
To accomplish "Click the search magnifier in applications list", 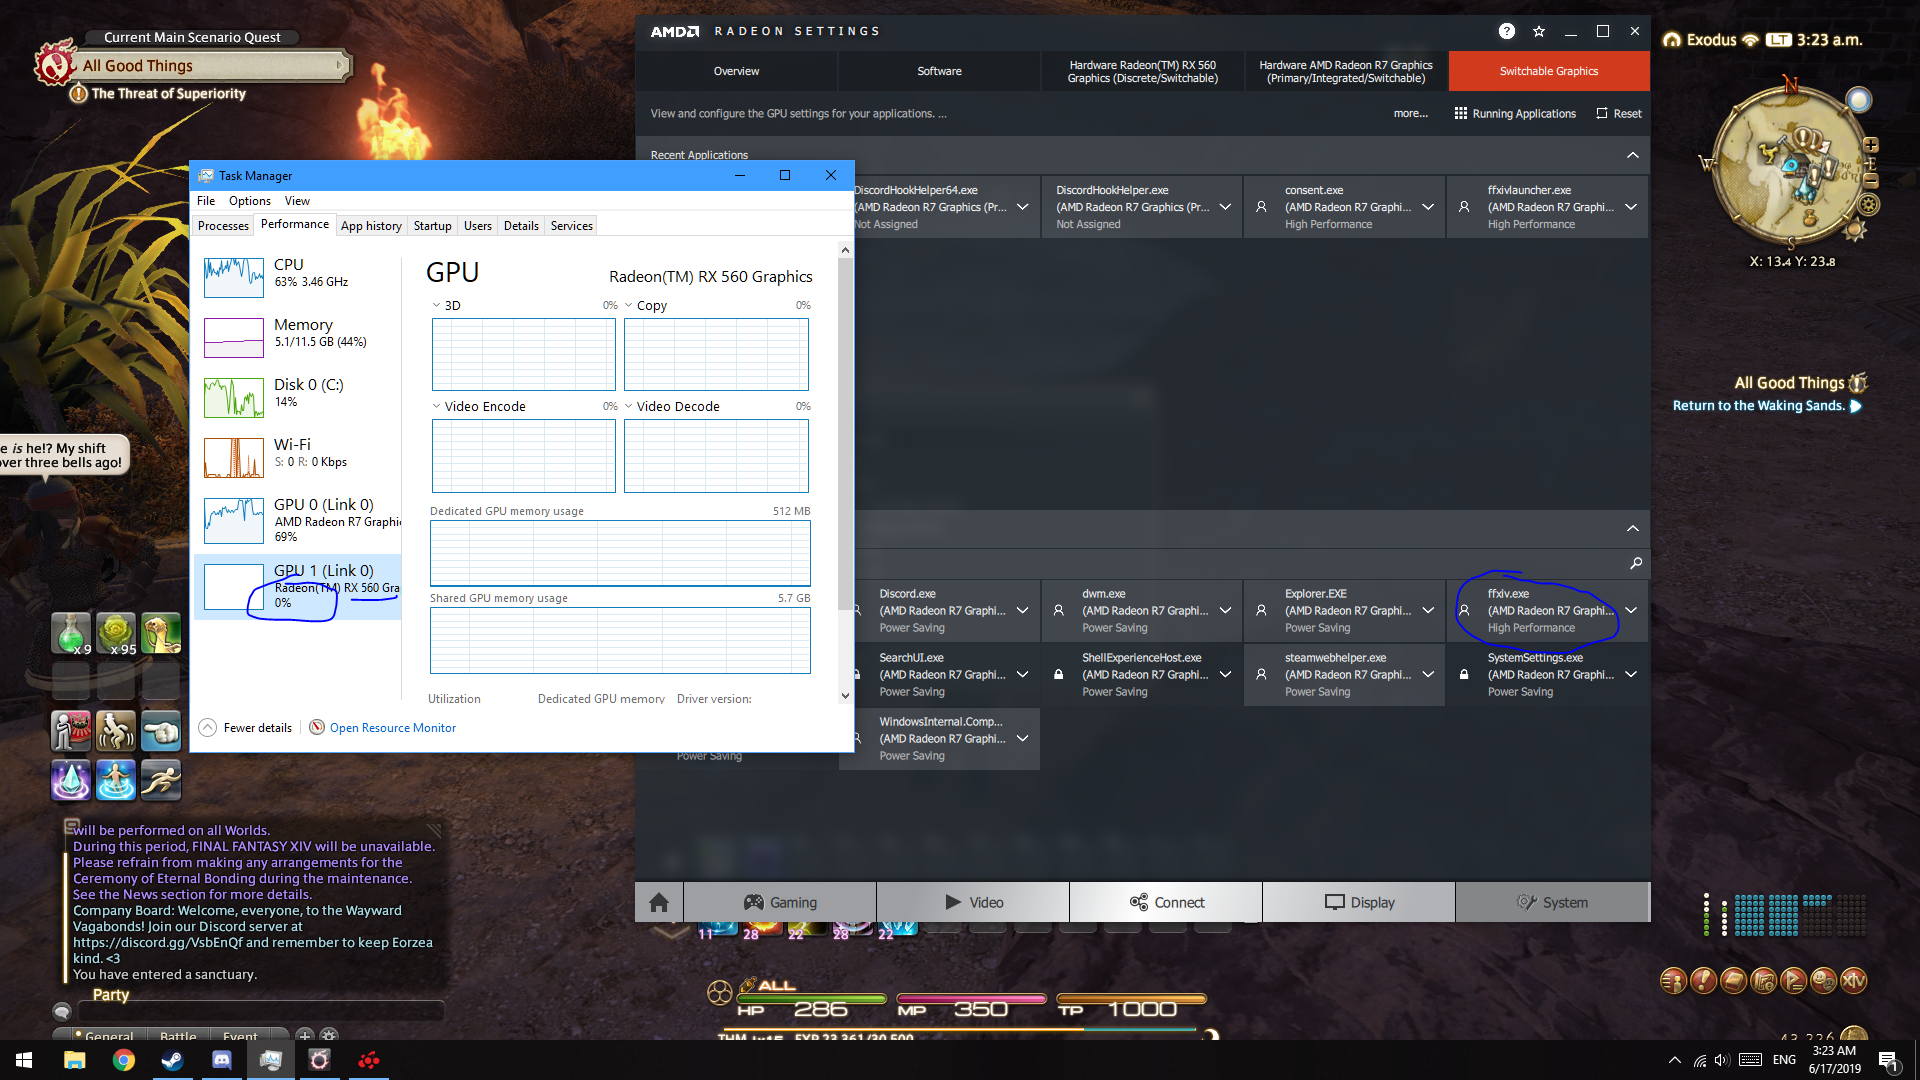I will tap(1636, 563).
